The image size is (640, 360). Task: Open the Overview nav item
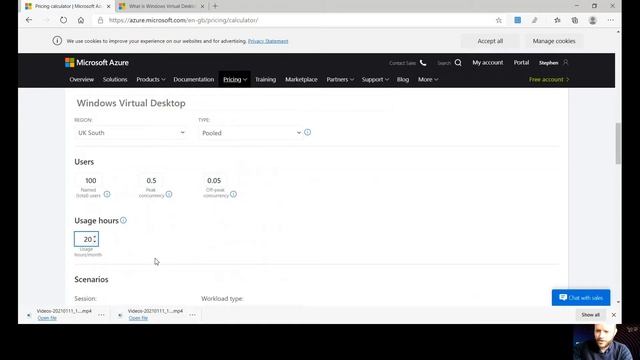pyautogui.click(x=82, y=80)
